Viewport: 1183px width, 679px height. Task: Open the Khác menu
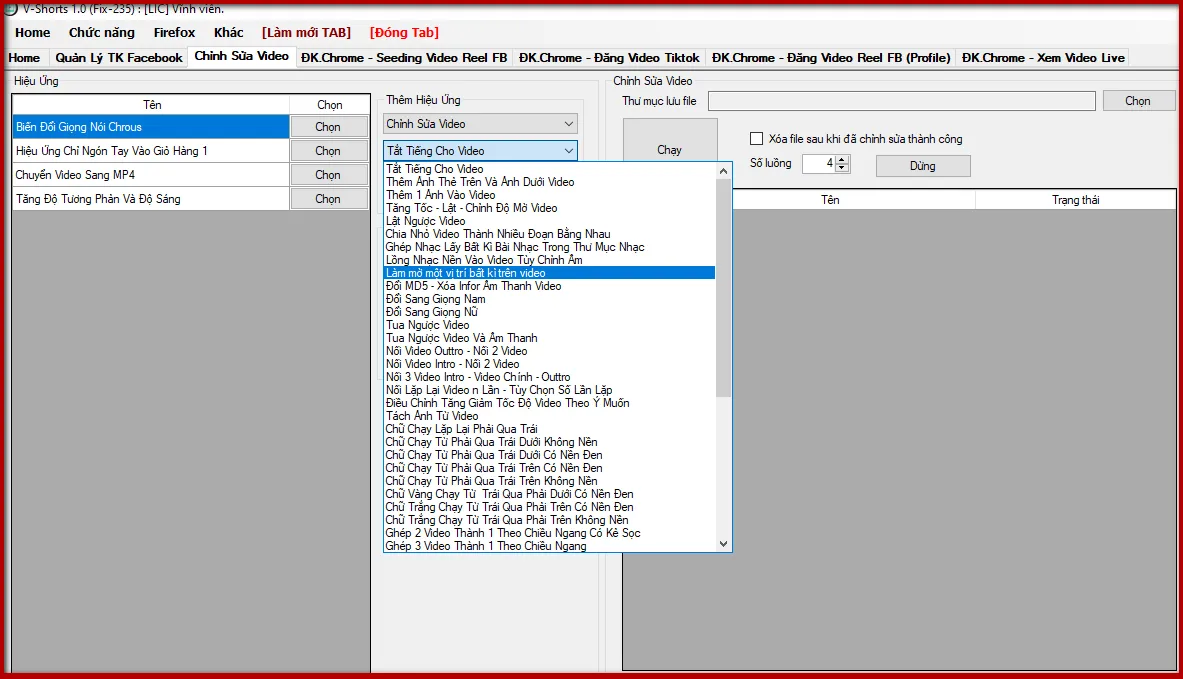click(x=229, y=32)
